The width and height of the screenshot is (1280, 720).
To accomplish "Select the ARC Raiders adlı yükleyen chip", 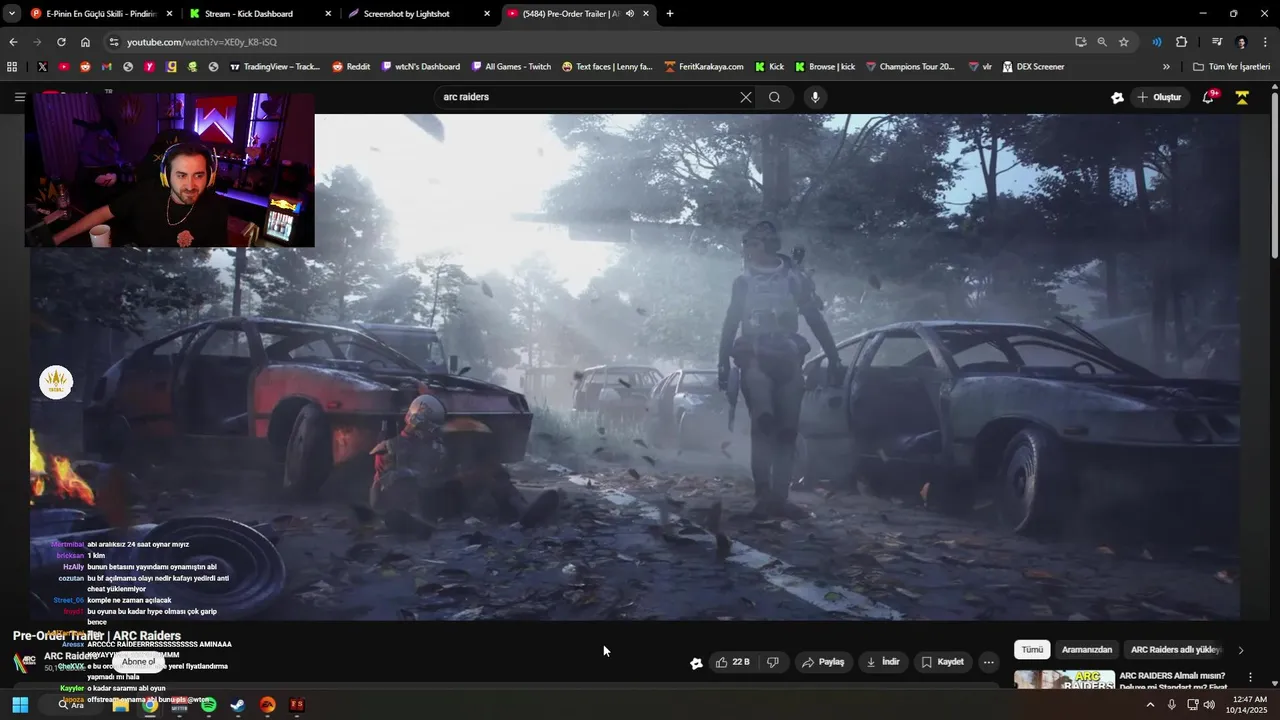I will click(x=1176, y=650).
